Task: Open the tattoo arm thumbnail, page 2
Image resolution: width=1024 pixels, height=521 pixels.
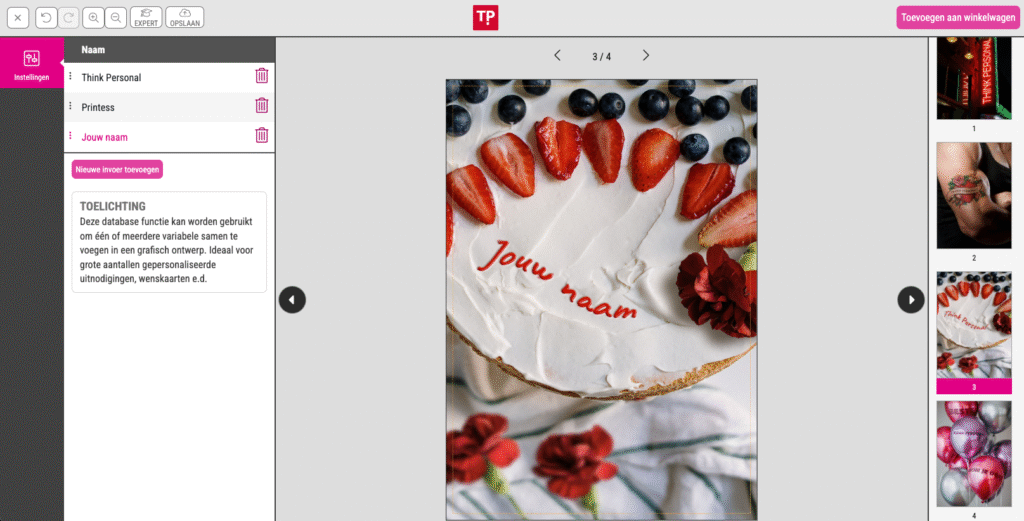Action: point(973,196)
